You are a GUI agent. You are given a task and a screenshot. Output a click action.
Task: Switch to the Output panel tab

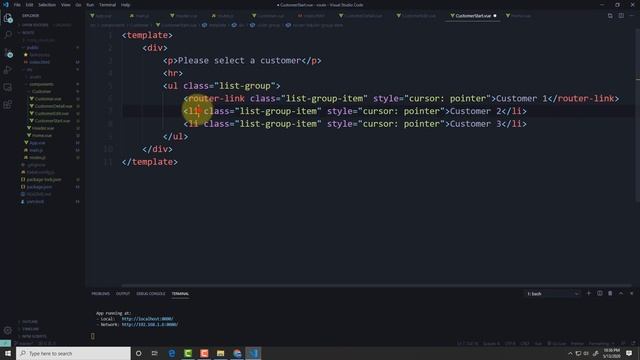click(122, 293)
